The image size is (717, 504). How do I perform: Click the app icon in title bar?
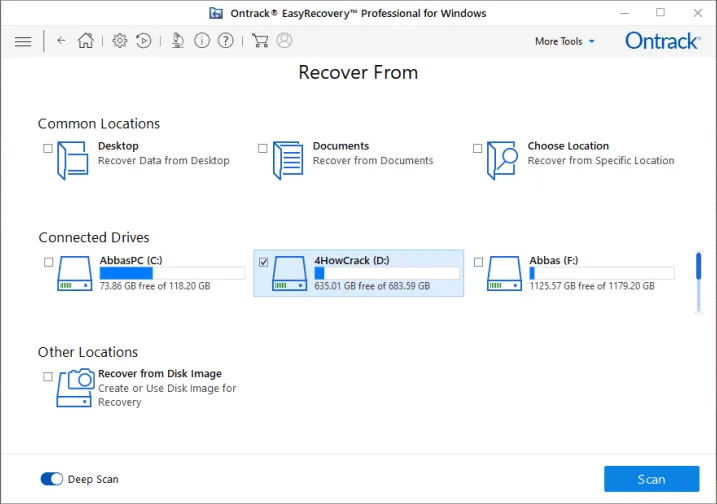[216, 13]
